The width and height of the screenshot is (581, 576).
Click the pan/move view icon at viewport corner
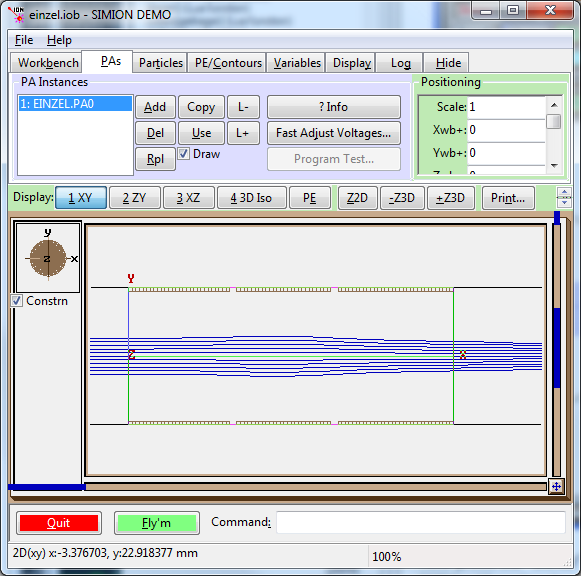(556, 487)
